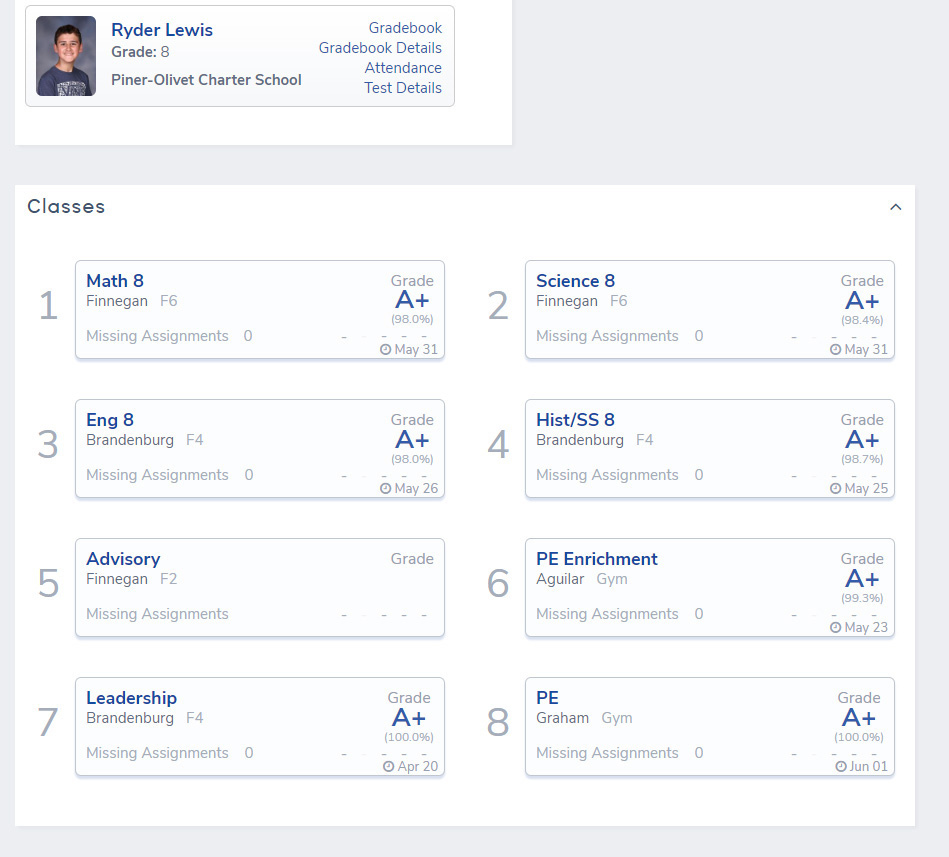Open Hist/SS 8 class link
This screenshot has width=949, height=857.
pos(575,420)
